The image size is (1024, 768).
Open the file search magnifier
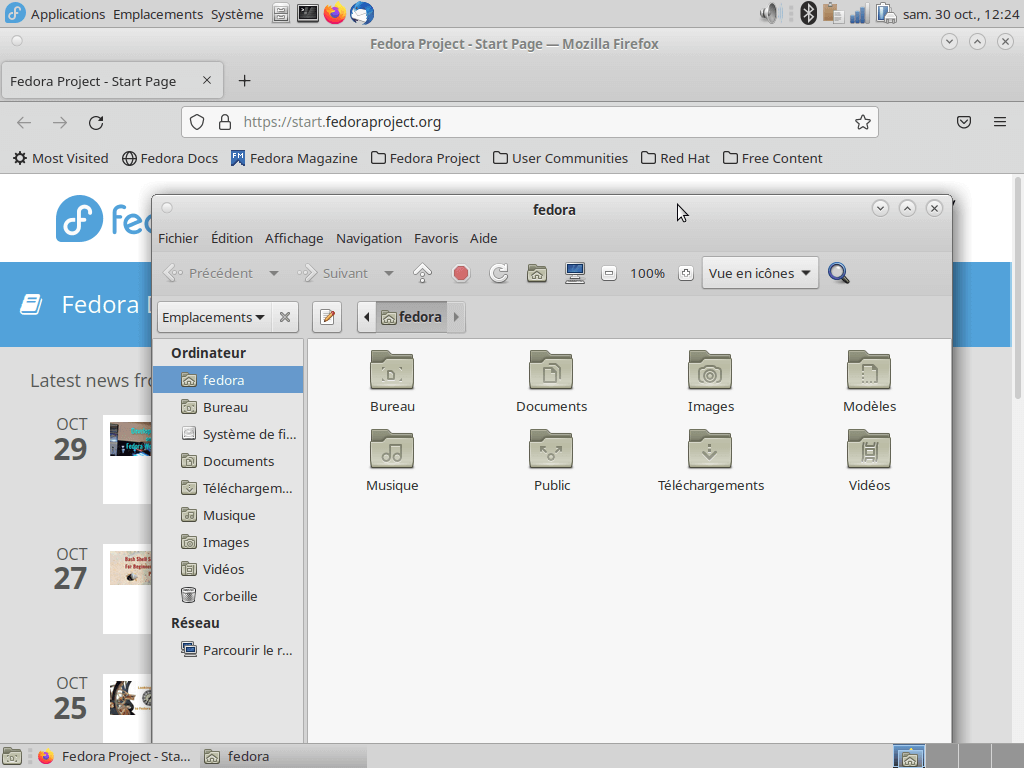[x=839, y=273]
